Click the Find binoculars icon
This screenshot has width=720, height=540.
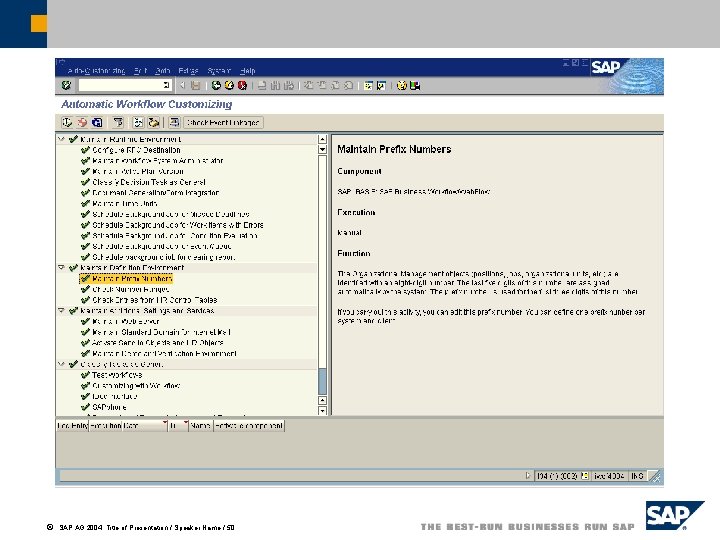coord(275,85)
